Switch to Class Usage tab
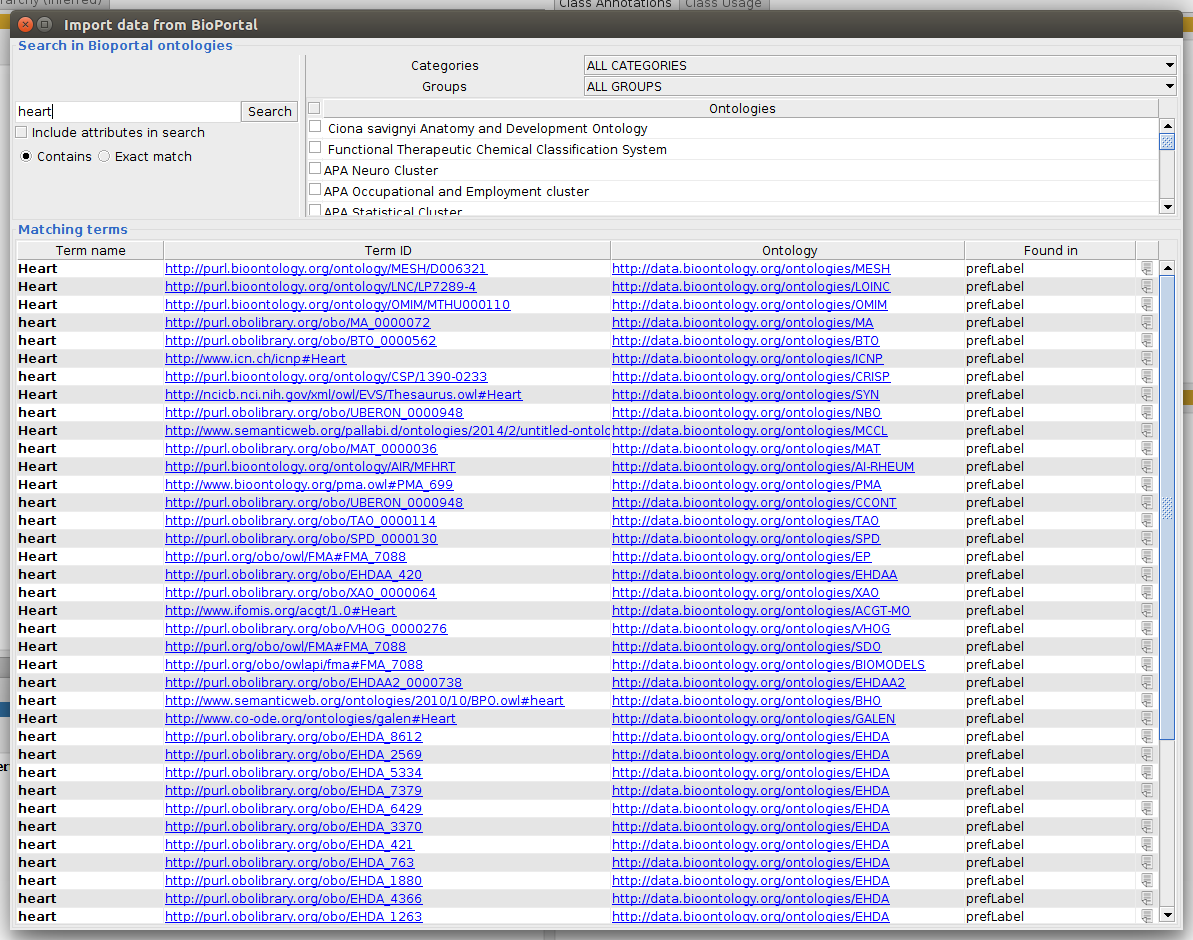 pyautogui.click(x=723, y=5)
